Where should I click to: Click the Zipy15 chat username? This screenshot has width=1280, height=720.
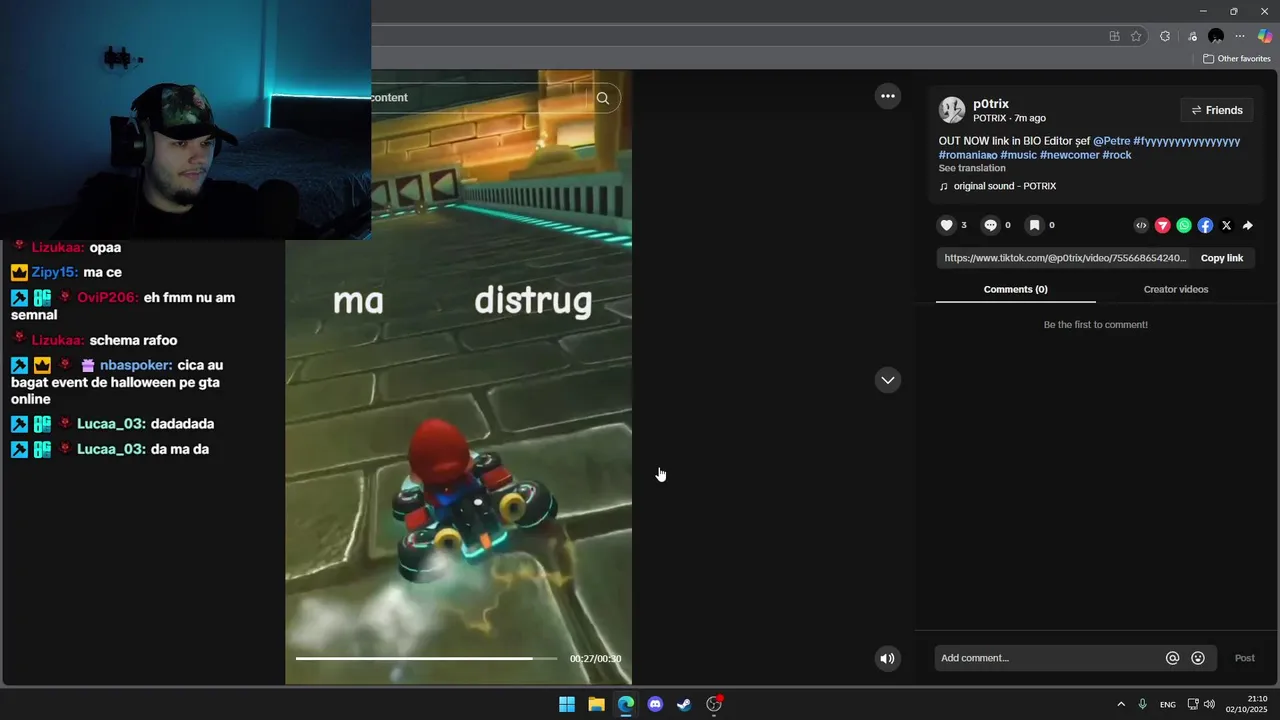click(x=54, y=272)
